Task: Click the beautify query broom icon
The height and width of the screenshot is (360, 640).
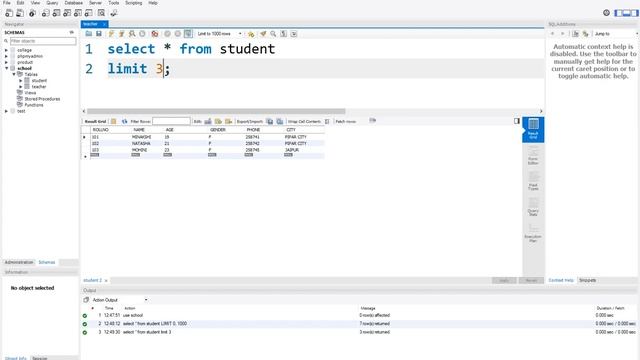Action: tap(263, 34)
